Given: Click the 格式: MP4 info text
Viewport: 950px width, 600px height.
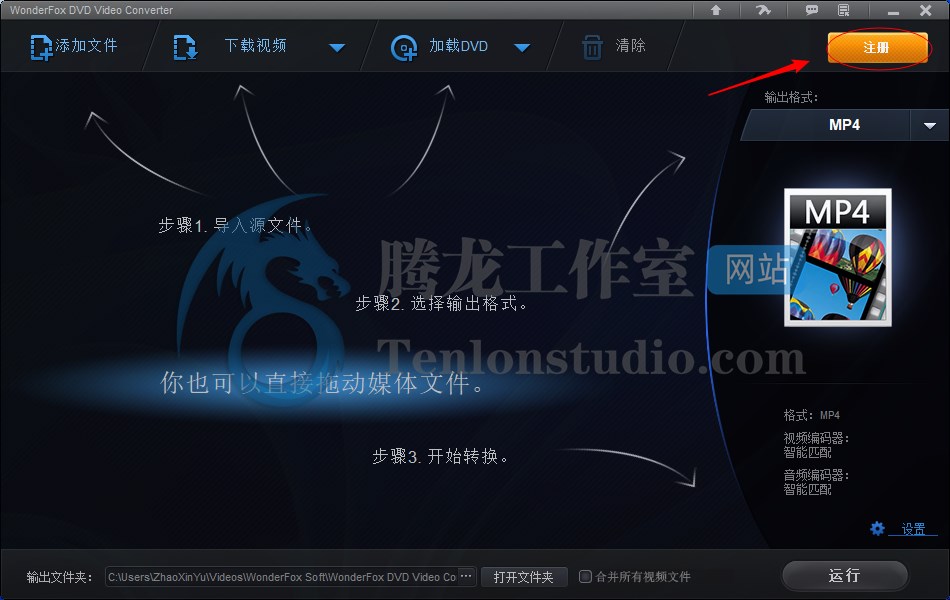Looking at the screenshot, I should click(x=811, y=415).
